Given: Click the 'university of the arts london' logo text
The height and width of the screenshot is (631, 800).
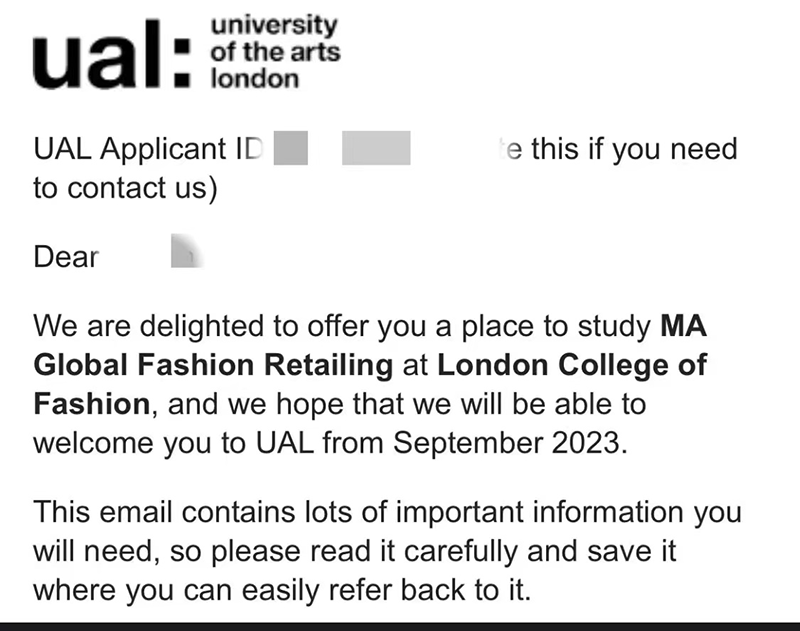Looking at the screenshot, I should [274, 52].
